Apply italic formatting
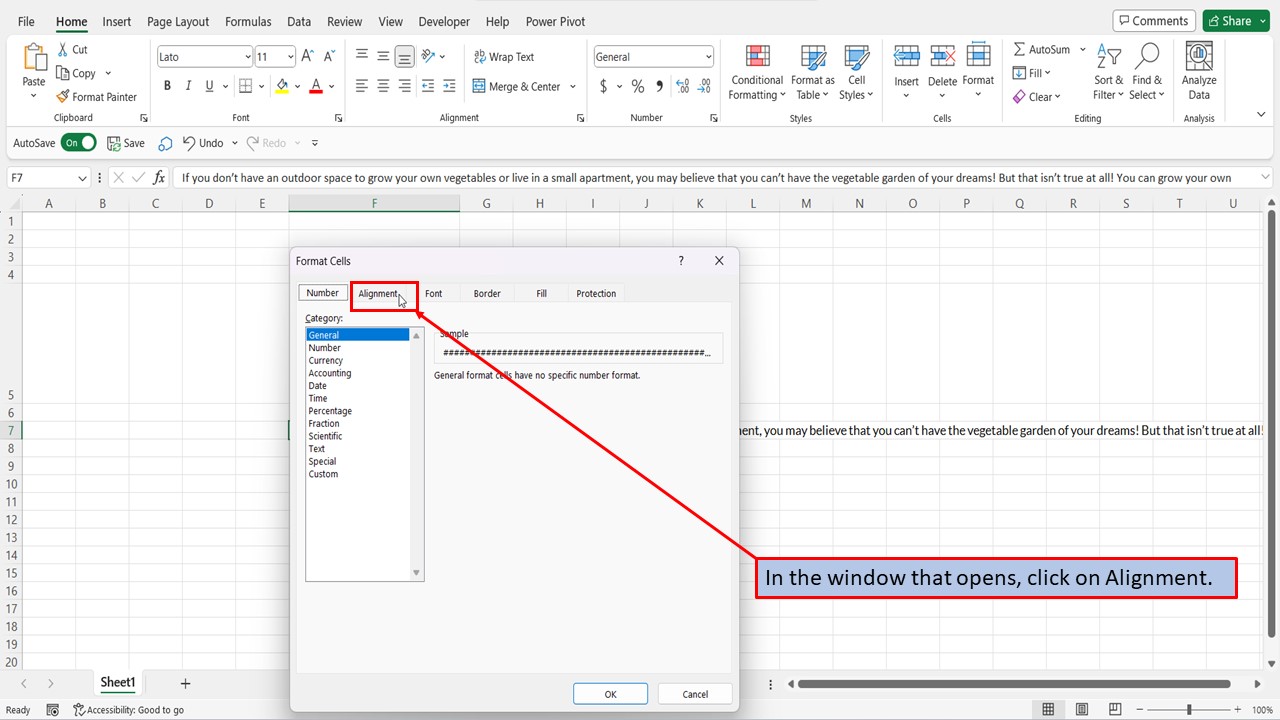This screenshot has height=720, width=1280. 187,86
